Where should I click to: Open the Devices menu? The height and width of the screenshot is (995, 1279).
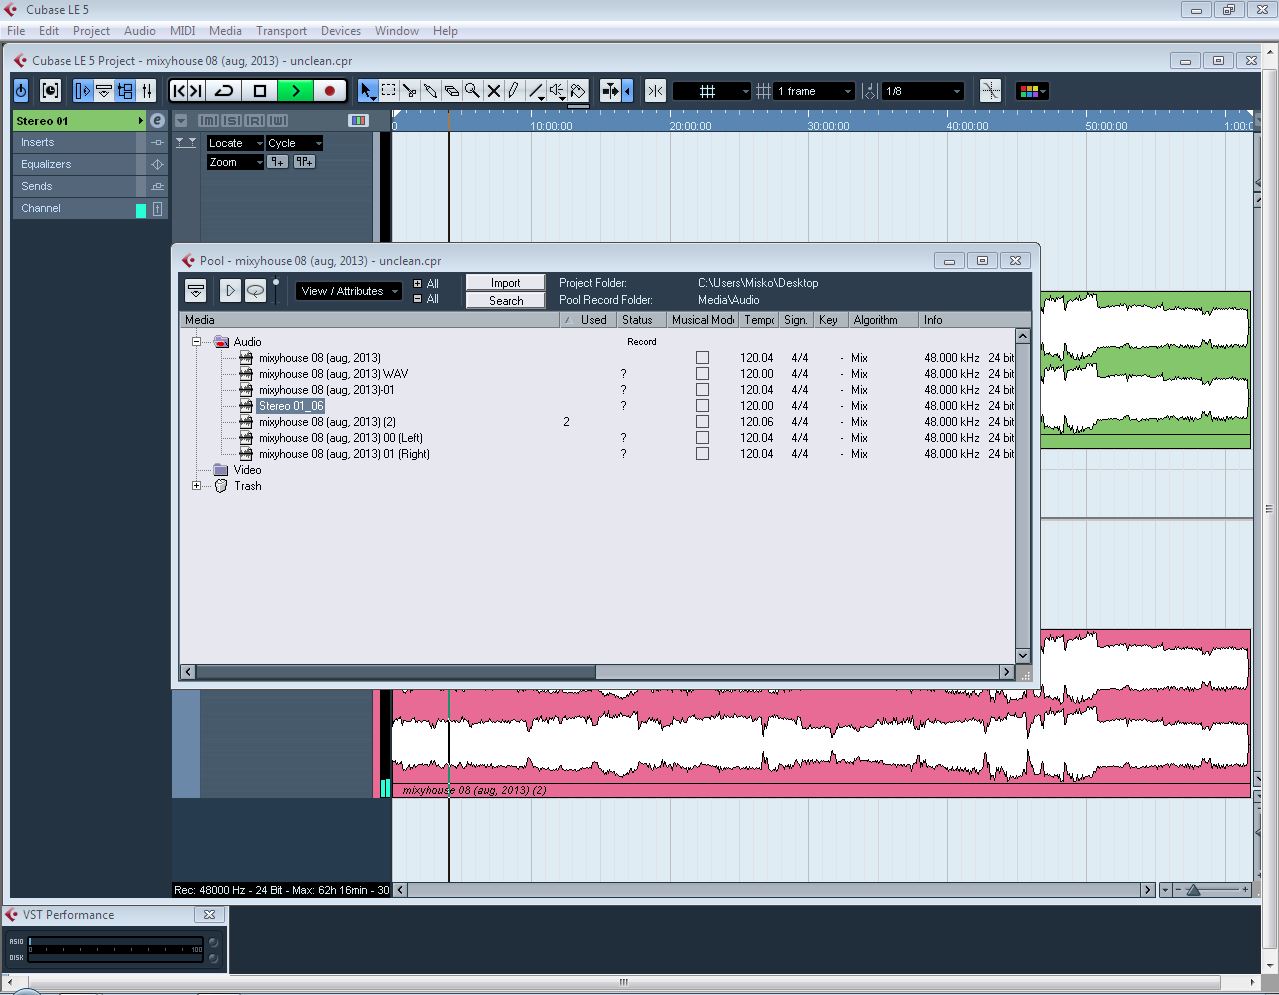click(340, 31)
